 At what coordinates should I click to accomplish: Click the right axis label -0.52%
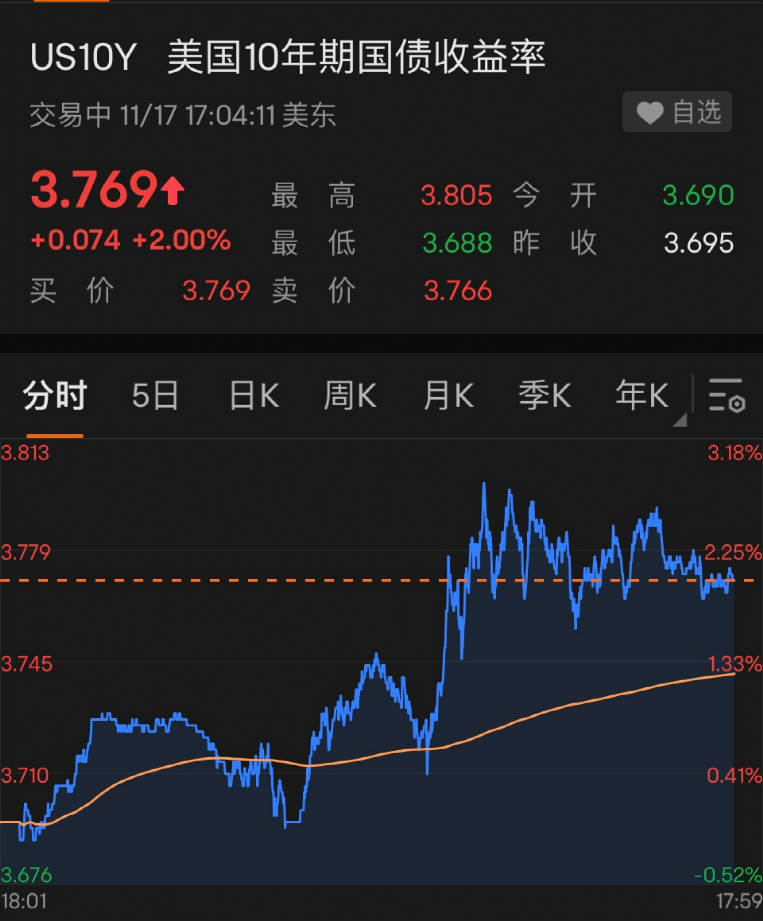pyautogui.click(x=728, y=875)
